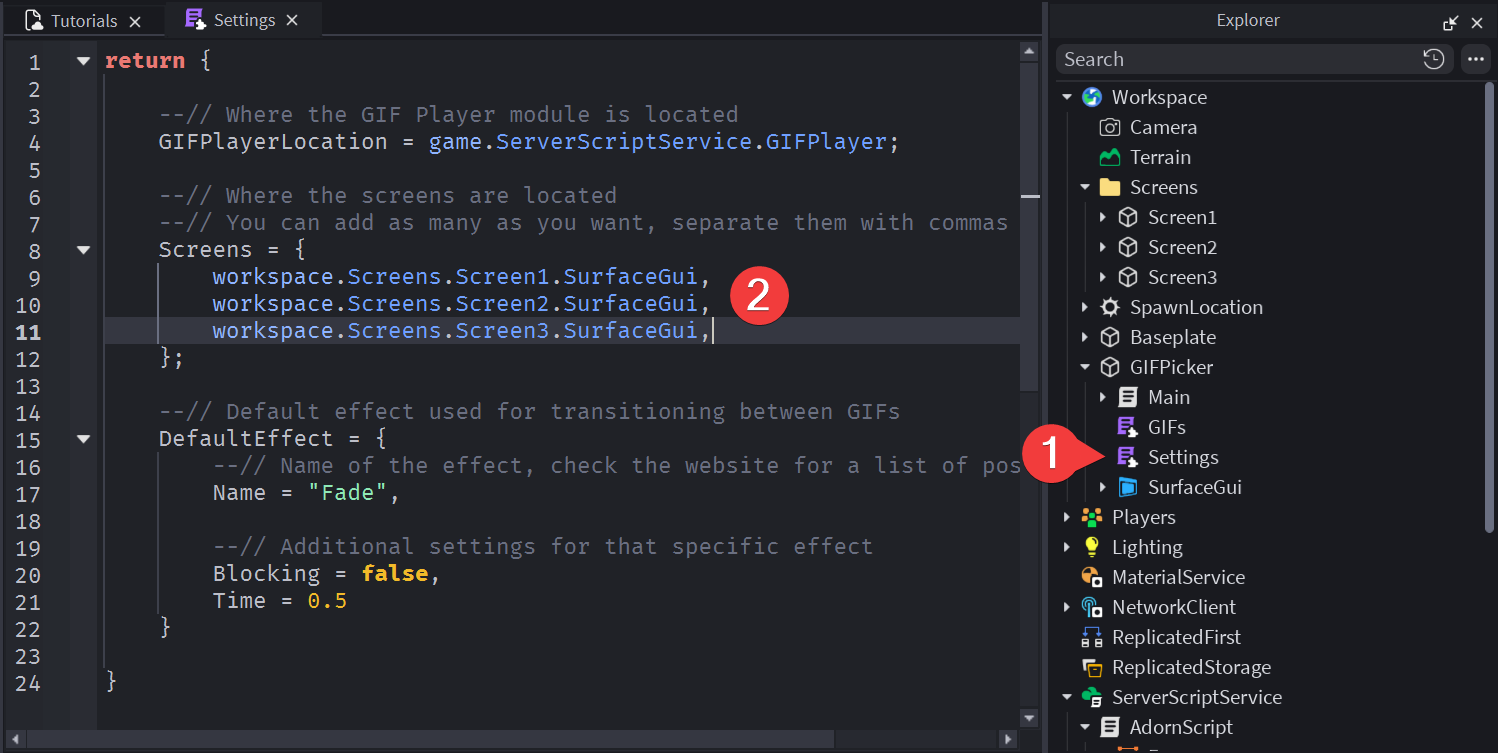
Task: Collapse the Workspace tree node
Action: [x=1067, y=97]
